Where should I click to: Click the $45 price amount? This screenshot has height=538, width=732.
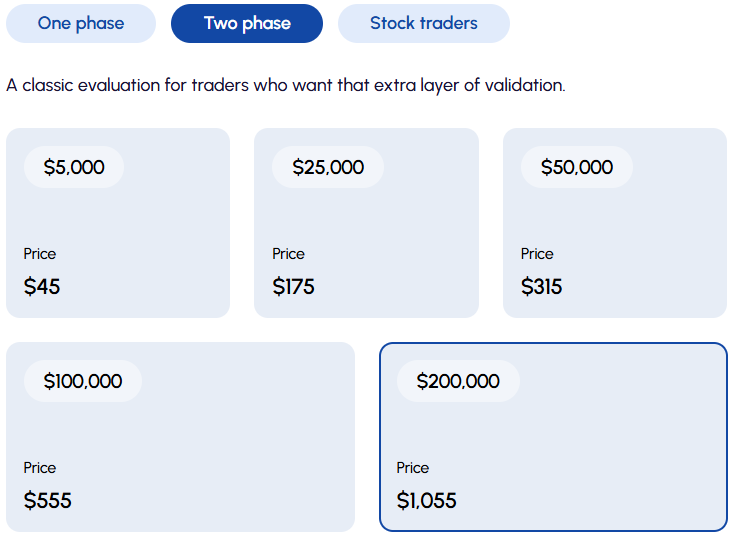click(x=42, y=287)
